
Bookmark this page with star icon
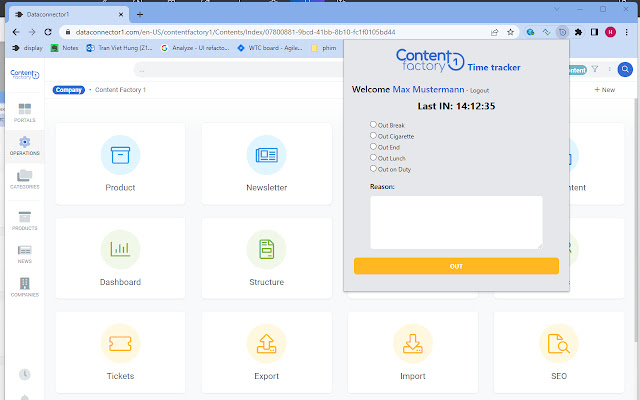click(510, 32)
